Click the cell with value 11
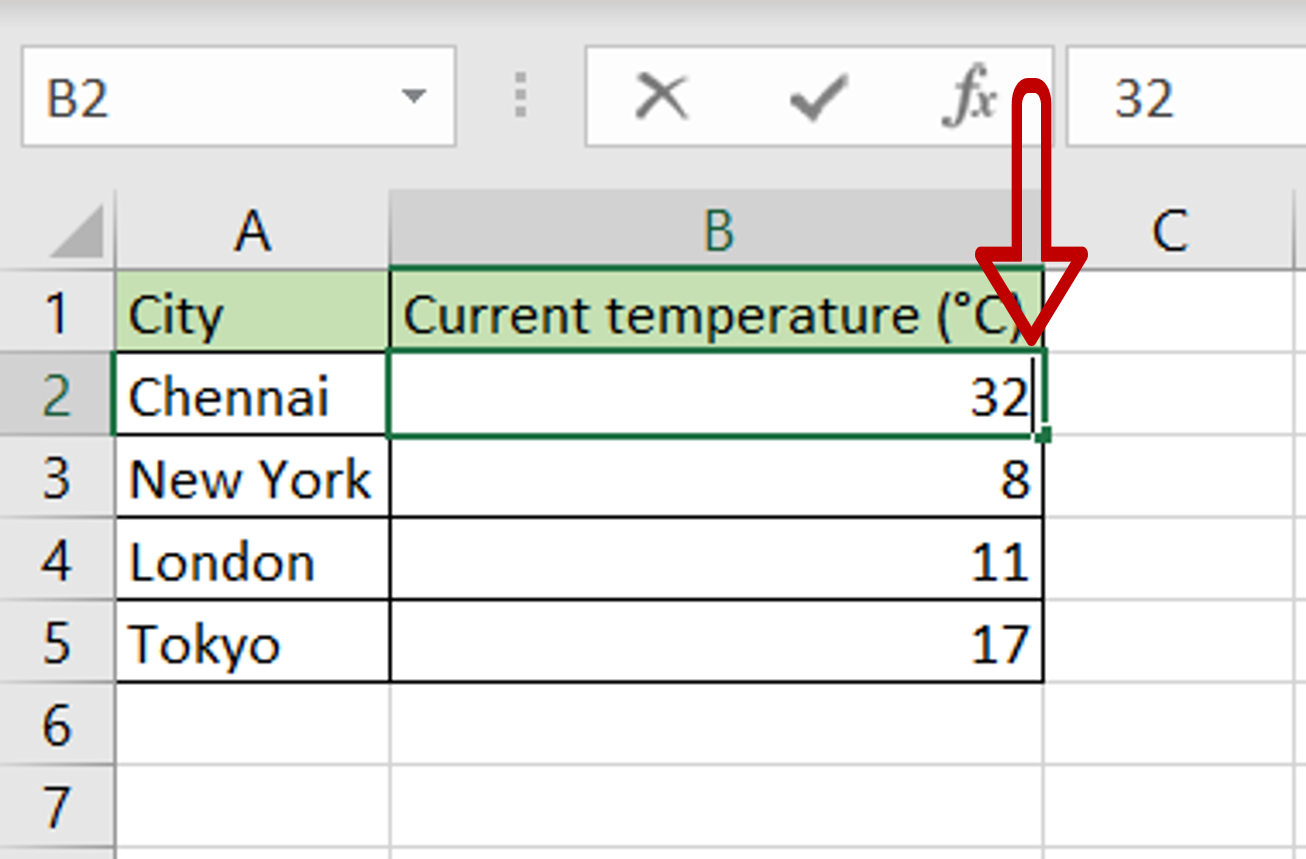The height and width of the screenshot is (859, 1306). (715, 561)
